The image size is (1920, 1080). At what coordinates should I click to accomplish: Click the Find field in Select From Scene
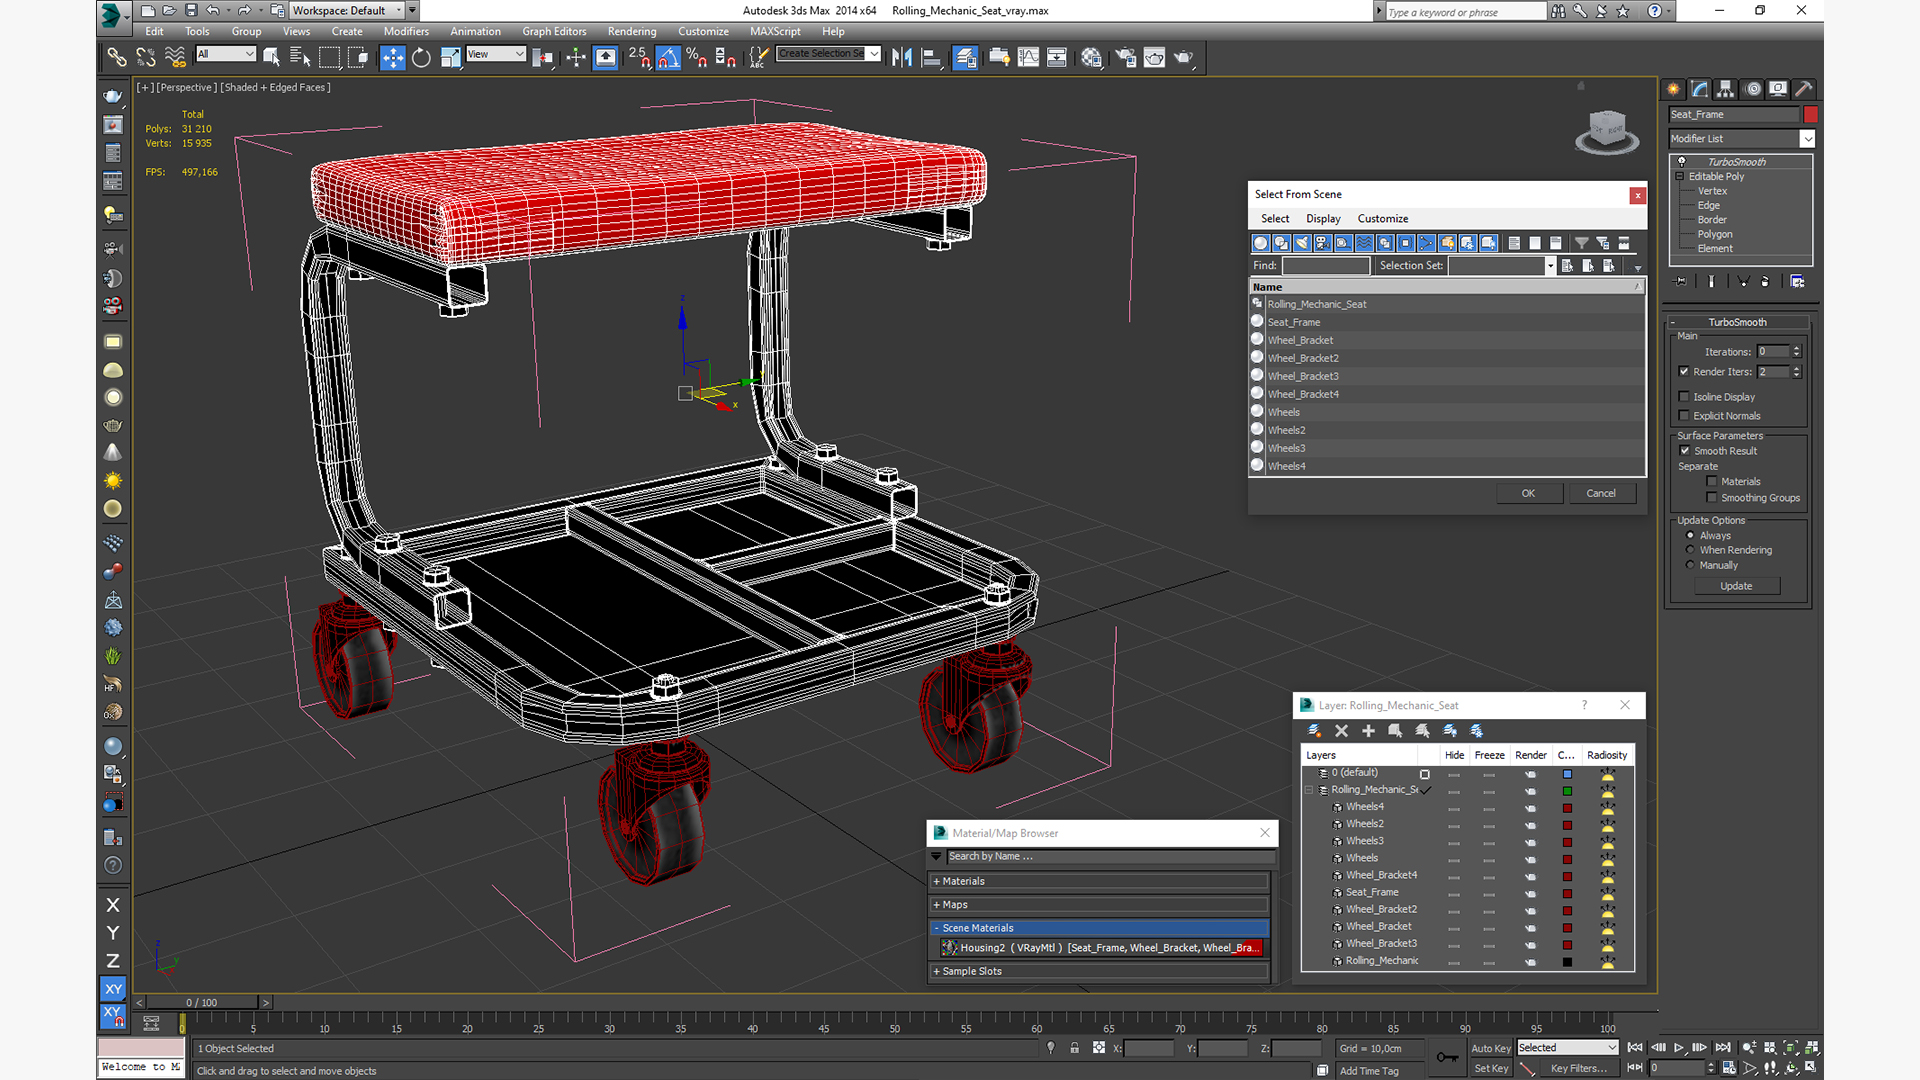tap(1326, 266)
